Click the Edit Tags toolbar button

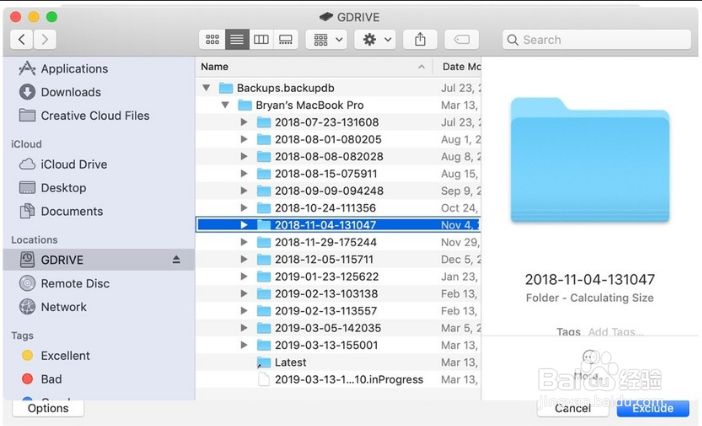pyautogui.click(x=462, y=40)
